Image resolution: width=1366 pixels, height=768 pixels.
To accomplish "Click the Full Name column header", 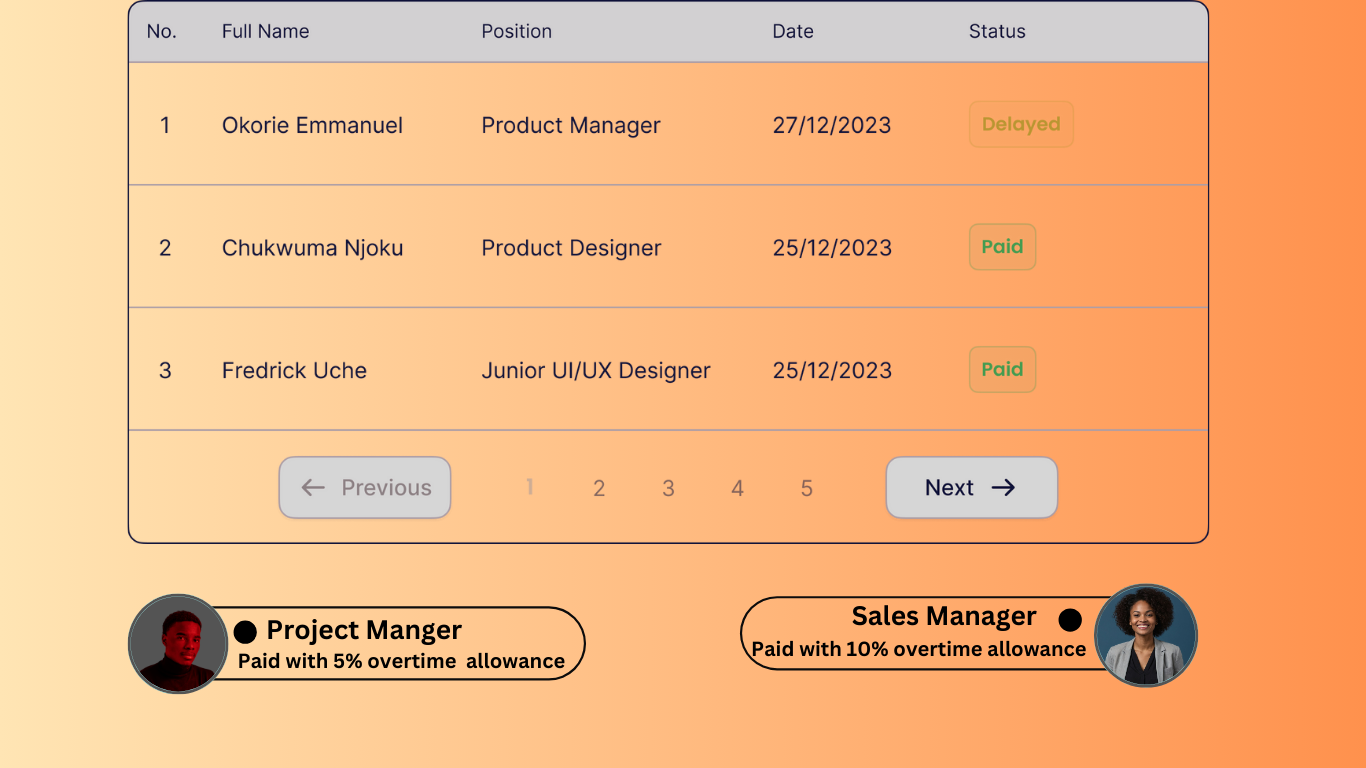I will [x=265, y=31].
